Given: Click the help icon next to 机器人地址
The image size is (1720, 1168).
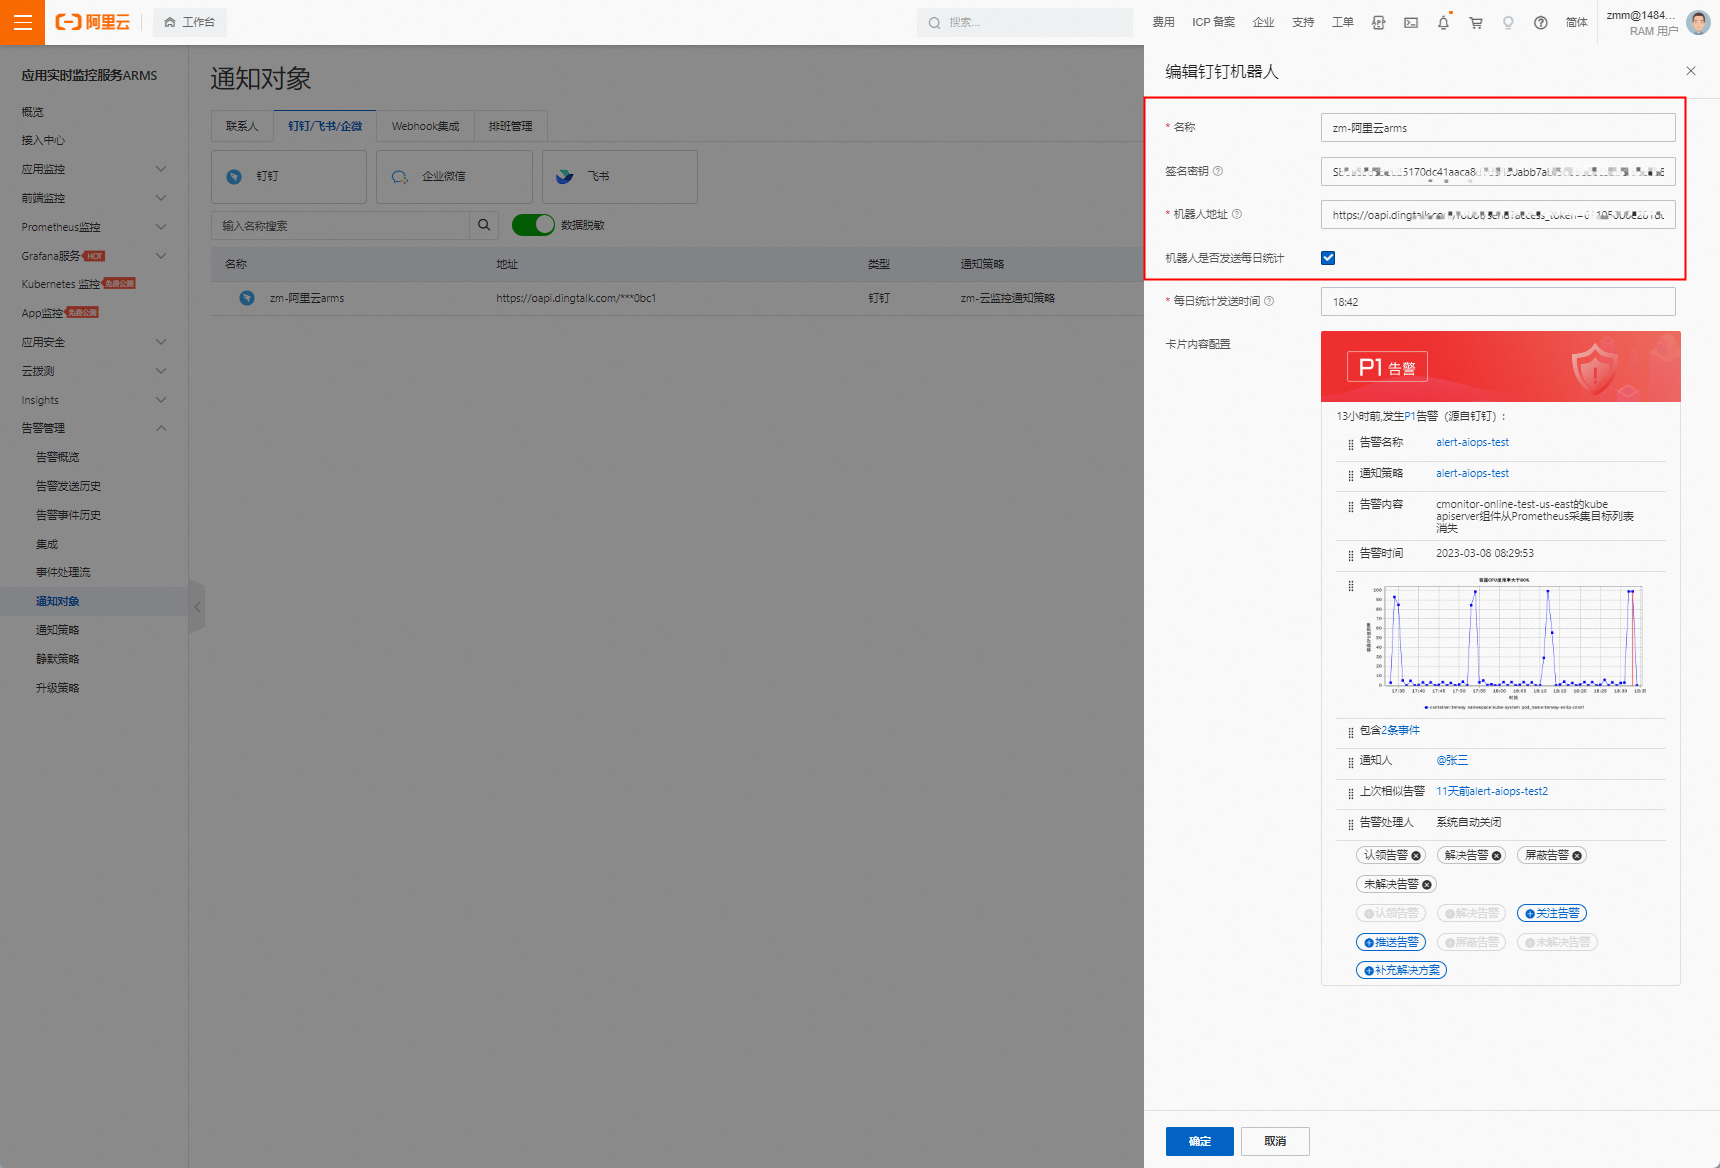Looking at the screenshot, I should click(x=1237, y=214).
